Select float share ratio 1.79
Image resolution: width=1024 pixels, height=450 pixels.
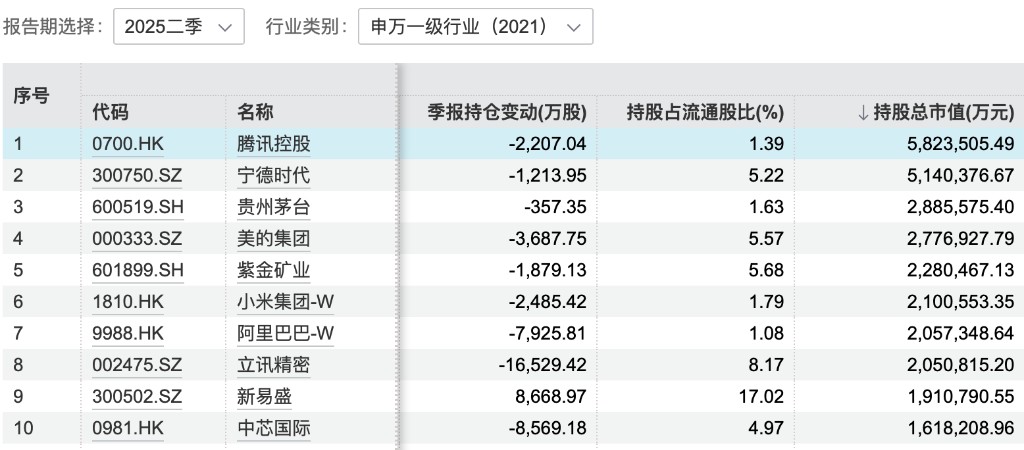click(767, 302)
